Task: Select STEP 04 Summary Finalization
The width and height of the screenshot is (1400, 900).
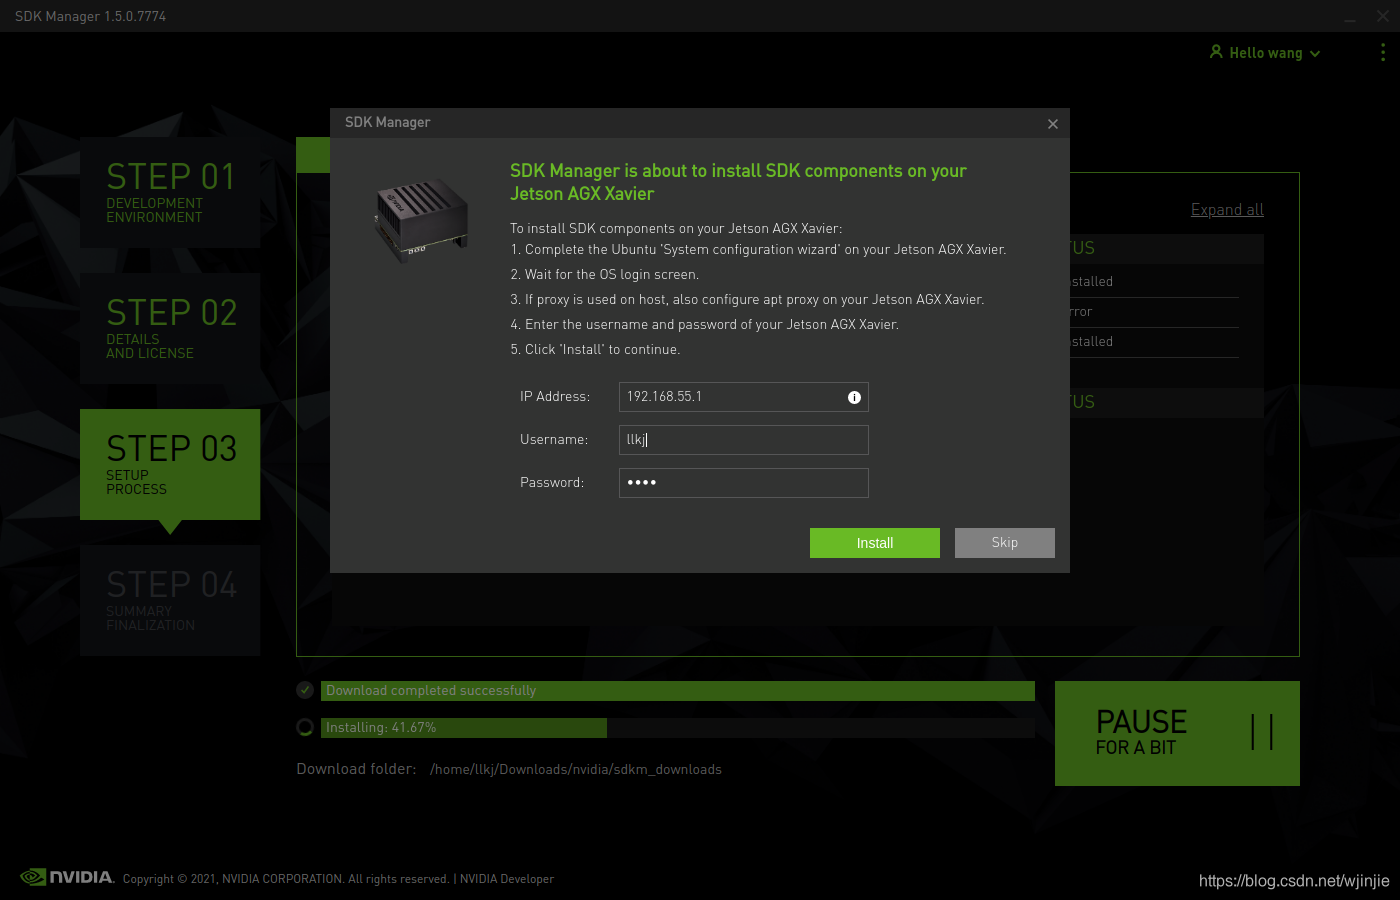Action: pyautogui.click(x=170, y=600)
